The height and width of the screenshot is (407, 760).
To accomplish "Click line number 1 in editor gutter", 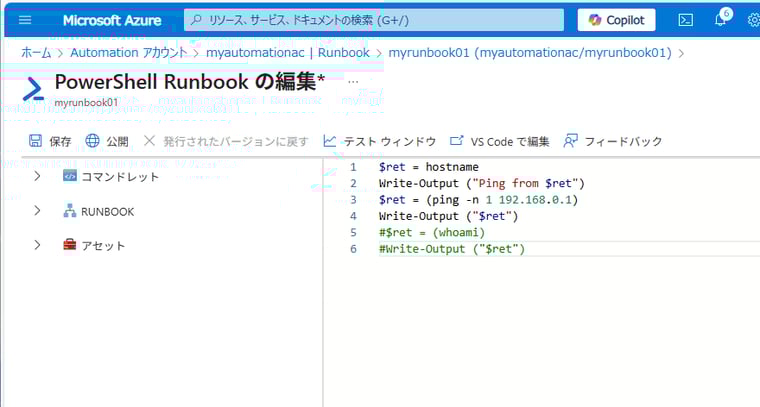I will coord(353,167).
